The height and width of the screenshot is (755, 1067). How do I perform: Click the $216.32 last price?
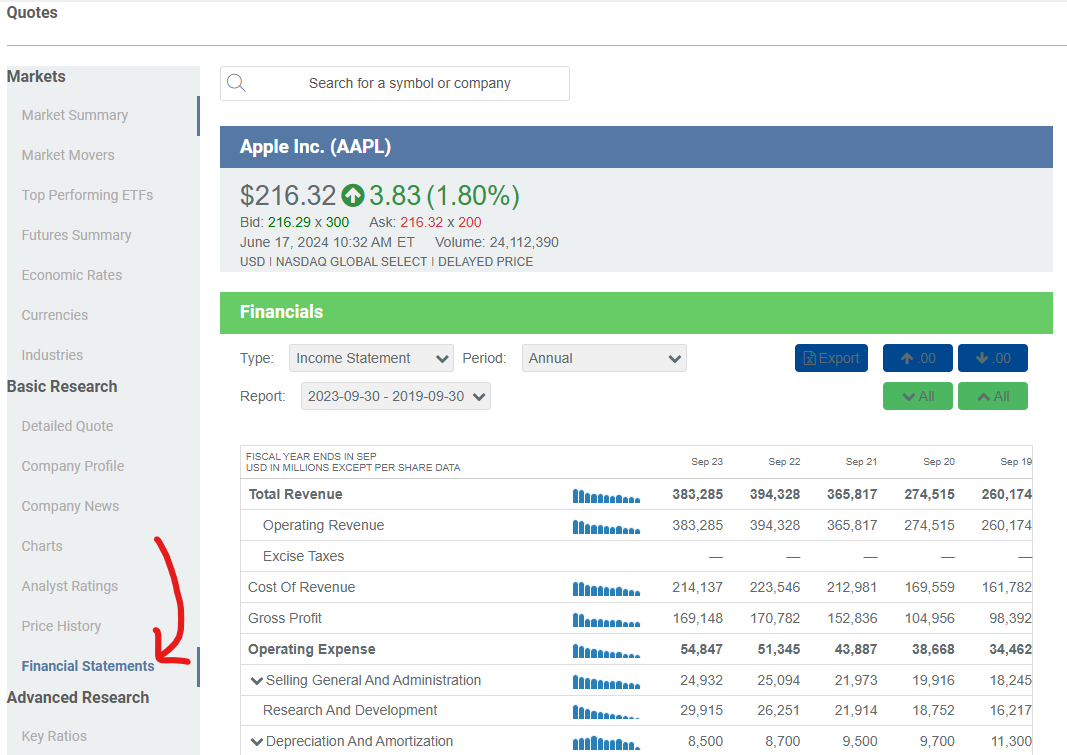tap(288, 196)
